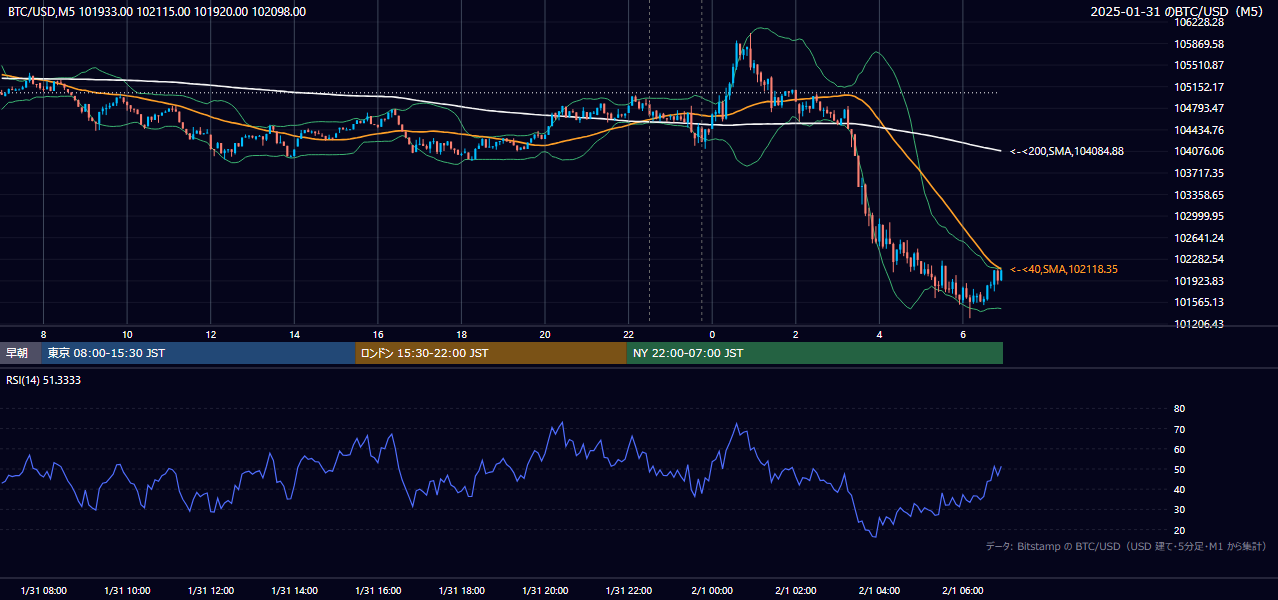The image size is (1278, 600).
Task: Click RSI axis level 50
Action: pos(1179,469)
